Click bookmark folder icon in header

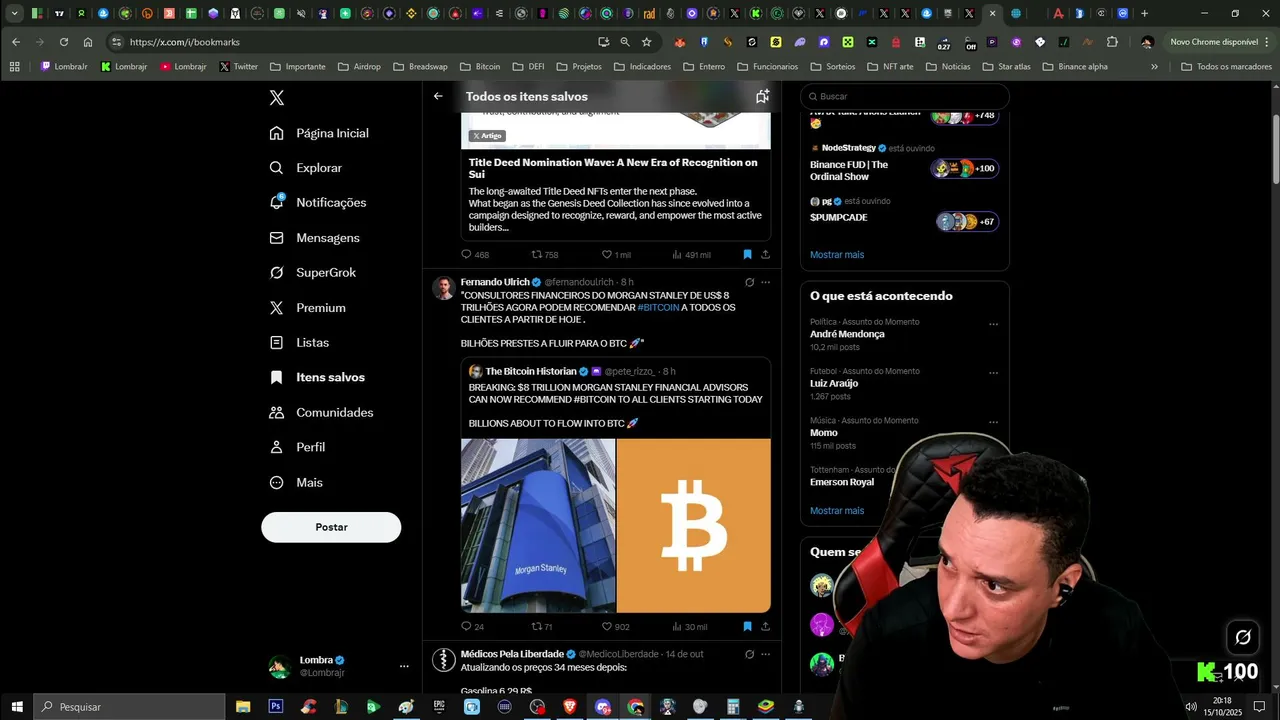[x=762, y=96]
